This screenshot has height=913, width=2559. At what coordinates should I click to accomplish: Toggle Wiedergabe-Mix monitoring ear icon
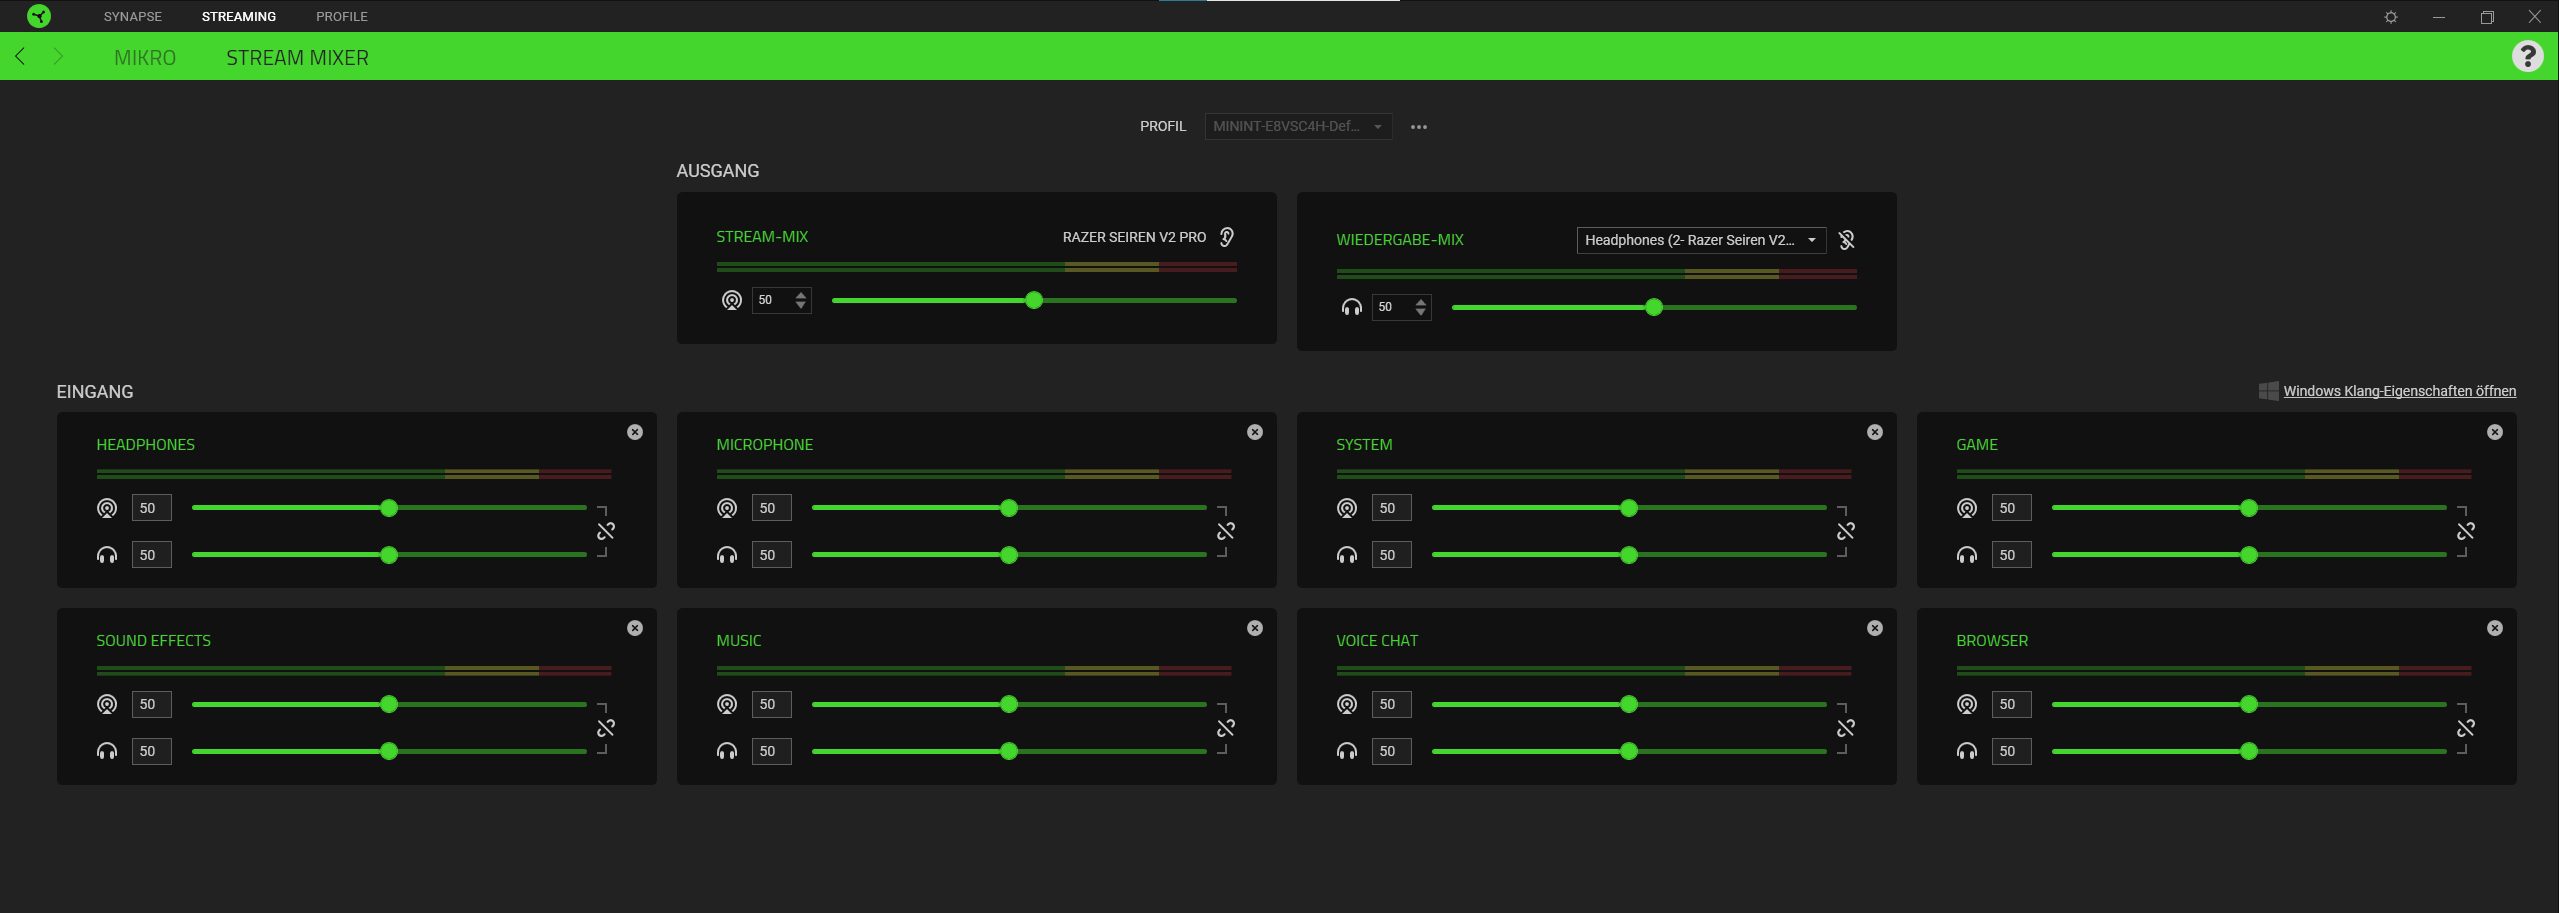coord(1846,240)
